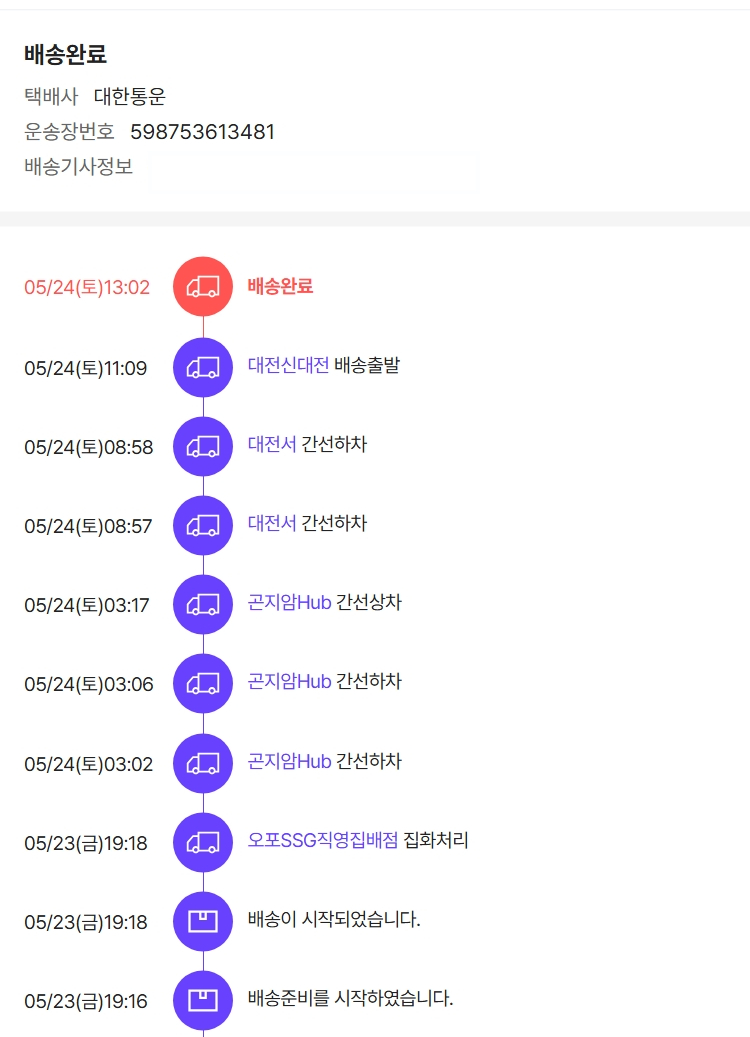The height and width of the screenshot is (1037, 750).
Task: Click the truck icon for 03:17 간선상차
Action: tap(203, 604)
